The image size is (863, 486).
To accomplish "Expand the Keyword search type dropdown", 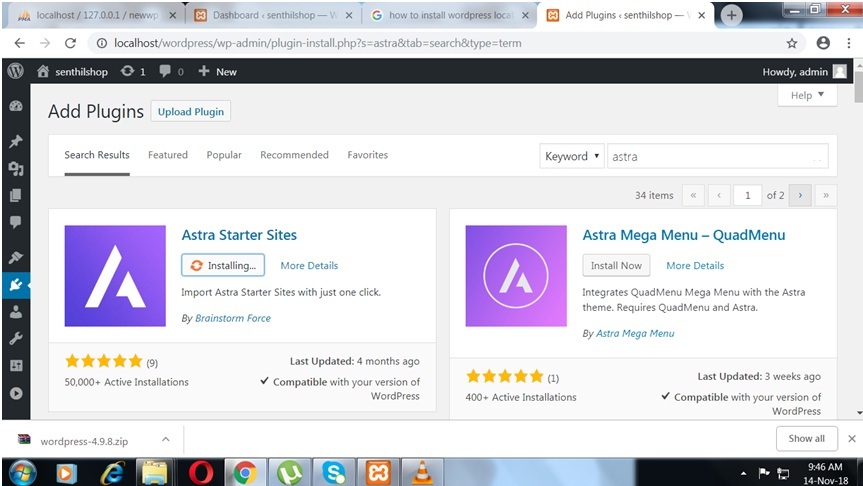I will coord(572,156).
